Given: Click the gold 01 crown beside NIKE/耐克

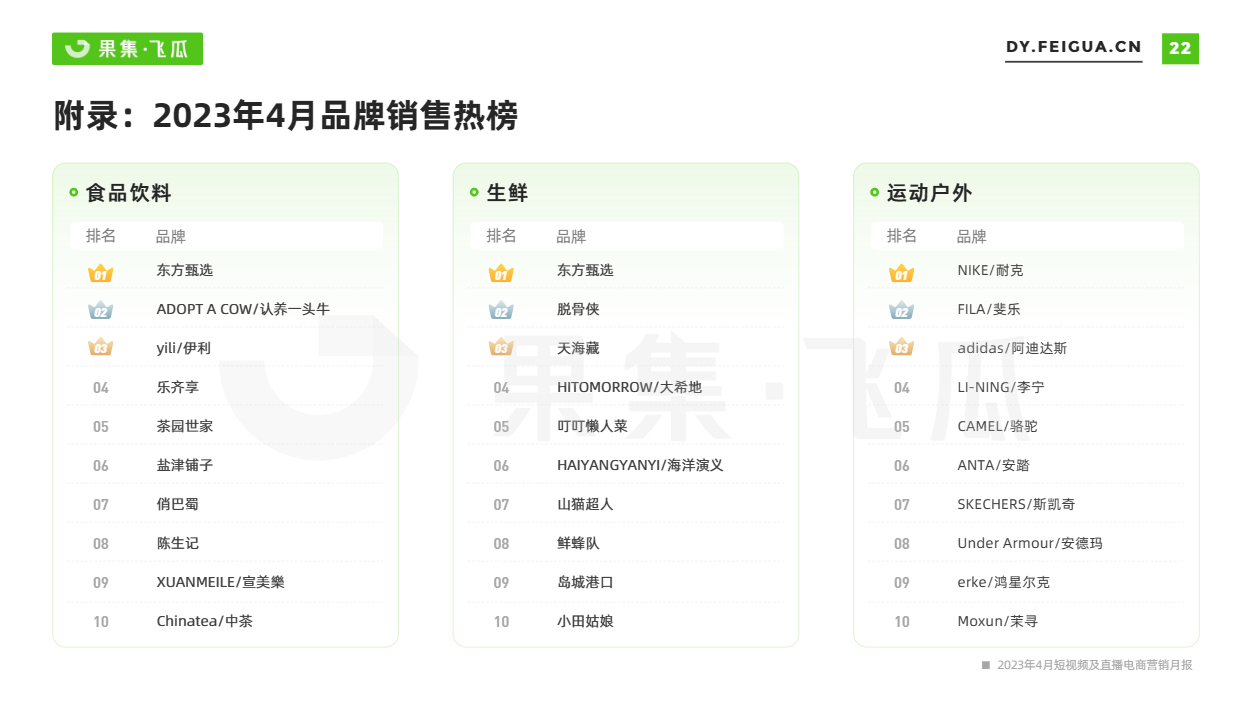Looking at the screenshot, I should coord(902,273).
